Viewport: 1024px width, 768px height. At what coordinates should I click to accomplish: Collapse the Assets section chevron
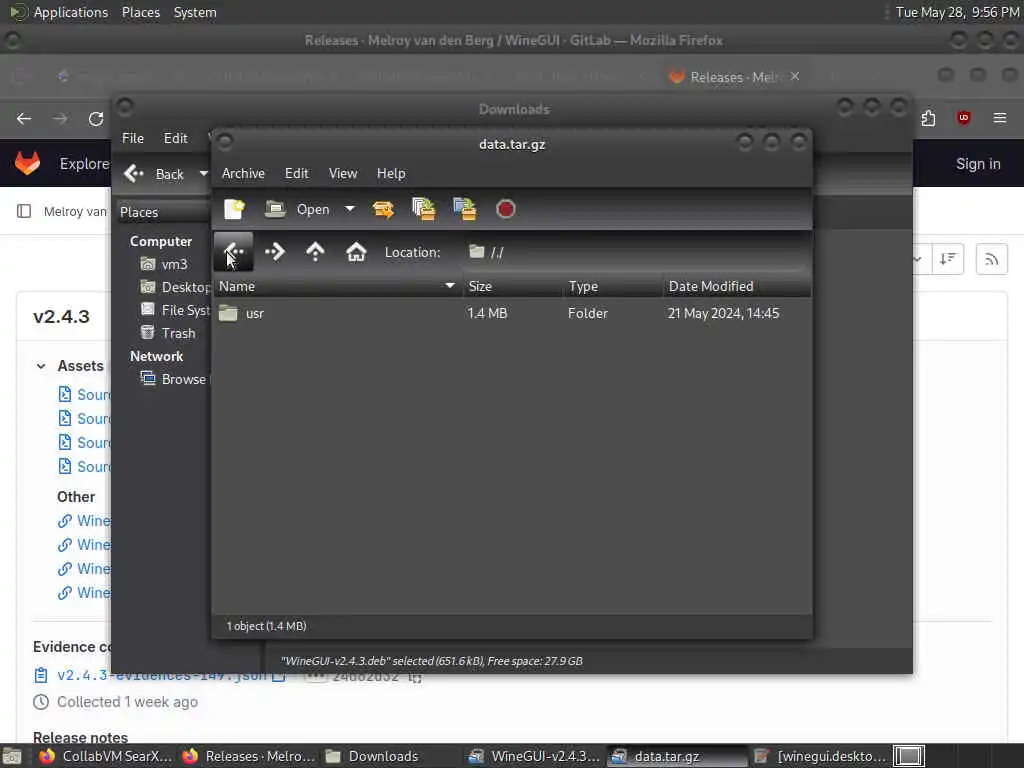tap(41, 366)
